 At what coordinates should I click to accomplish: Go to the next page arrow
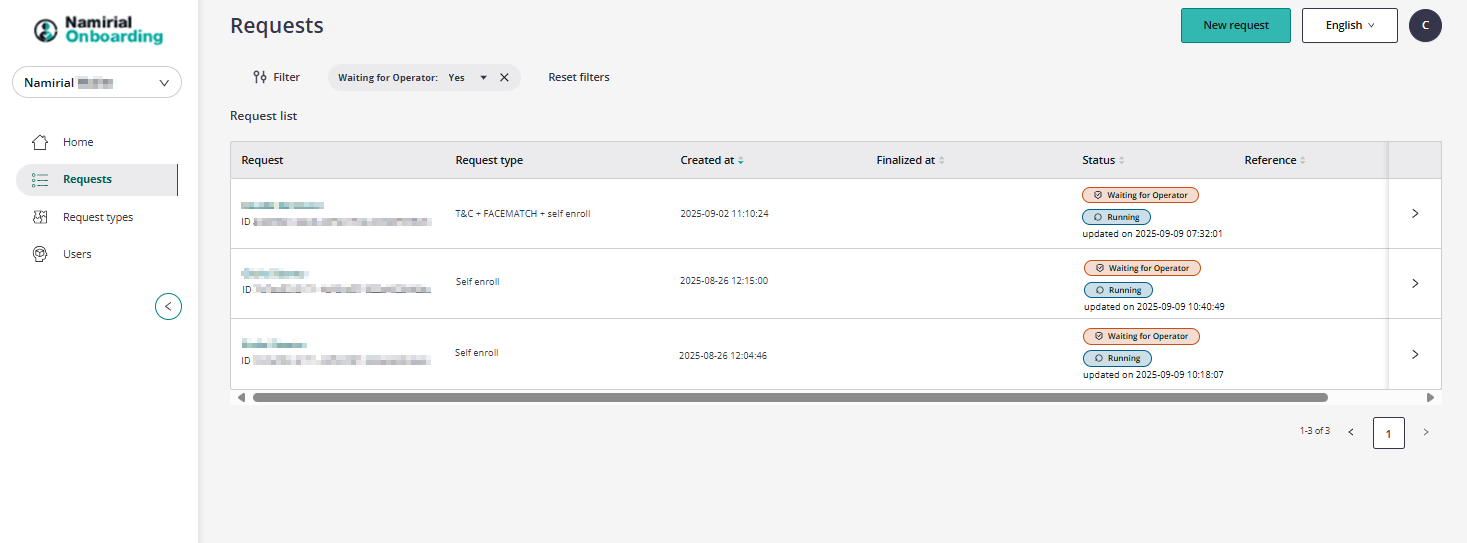click(x=1425, y=432)
